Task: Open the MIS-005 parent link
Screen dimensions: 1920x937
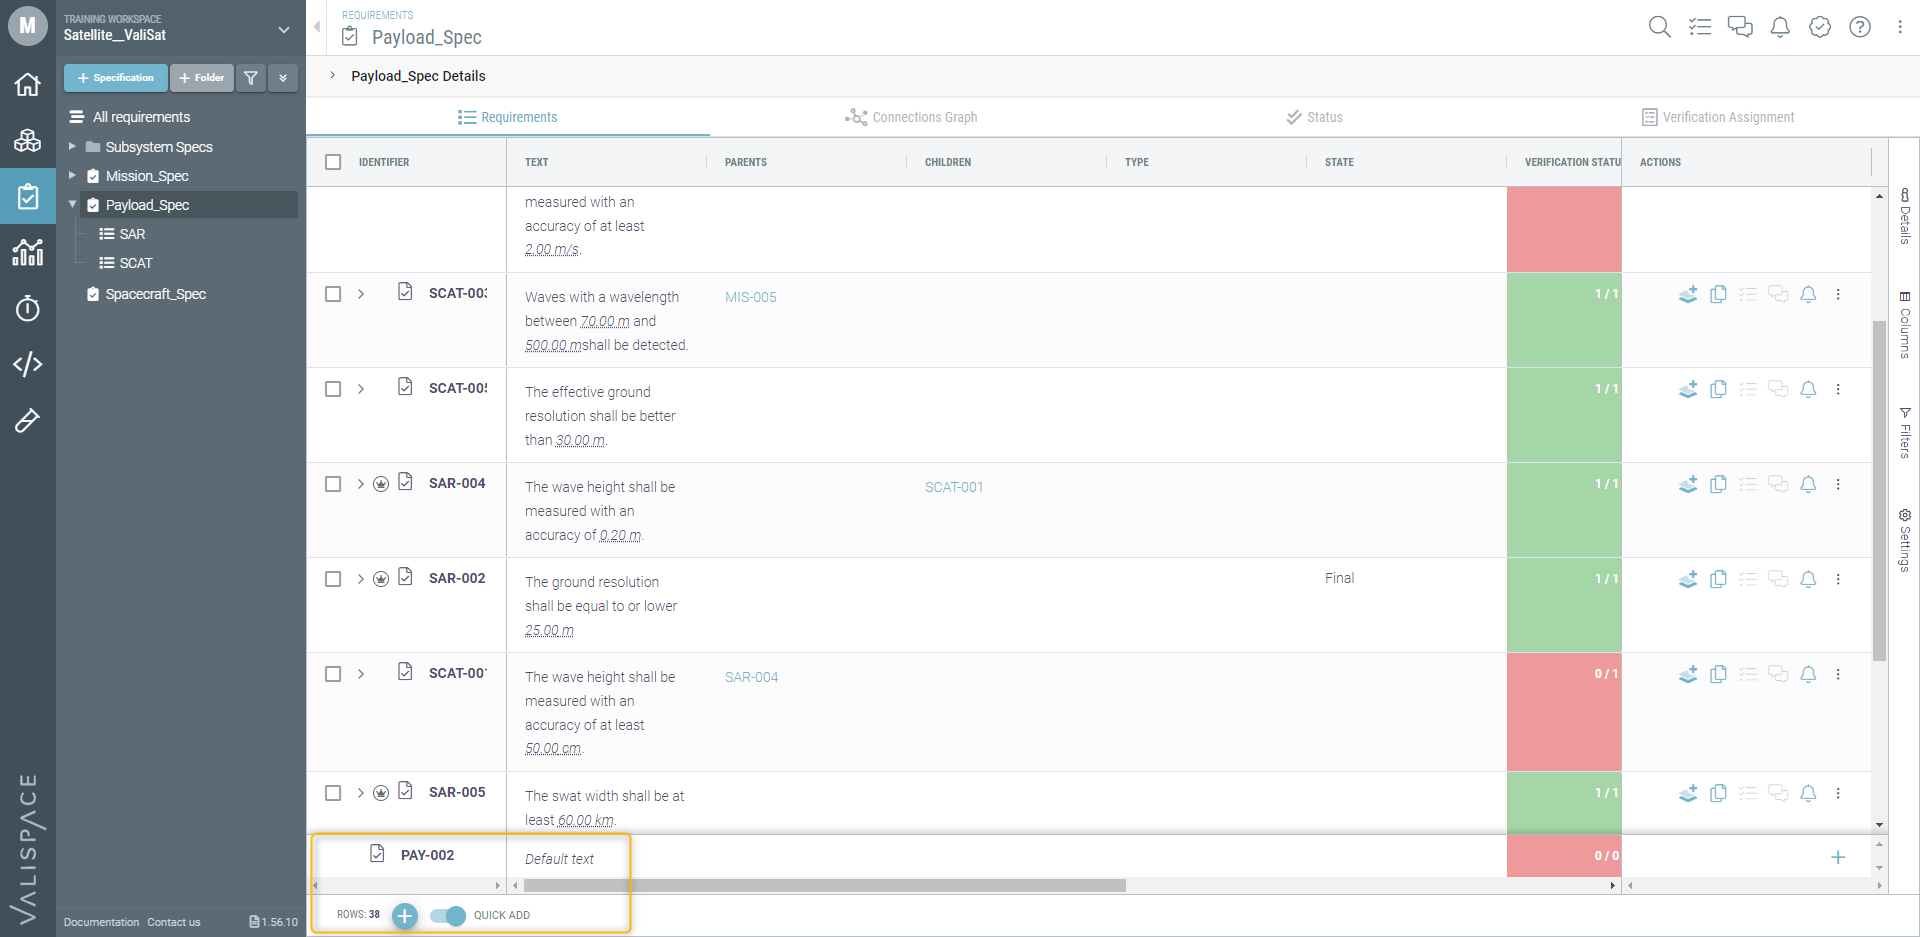Action: pyautogui.click(x=751, y=297)
